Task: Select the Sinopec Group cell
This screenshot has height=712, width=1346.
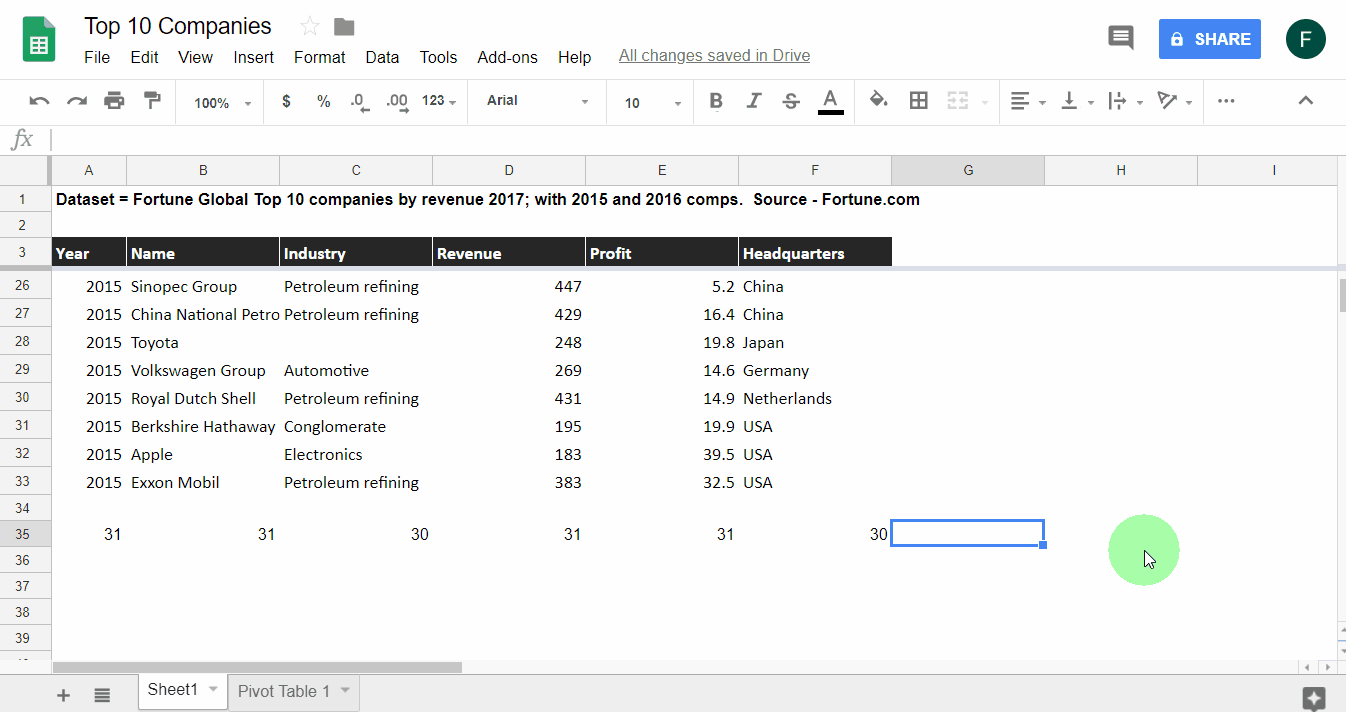Action: [203, 286]
